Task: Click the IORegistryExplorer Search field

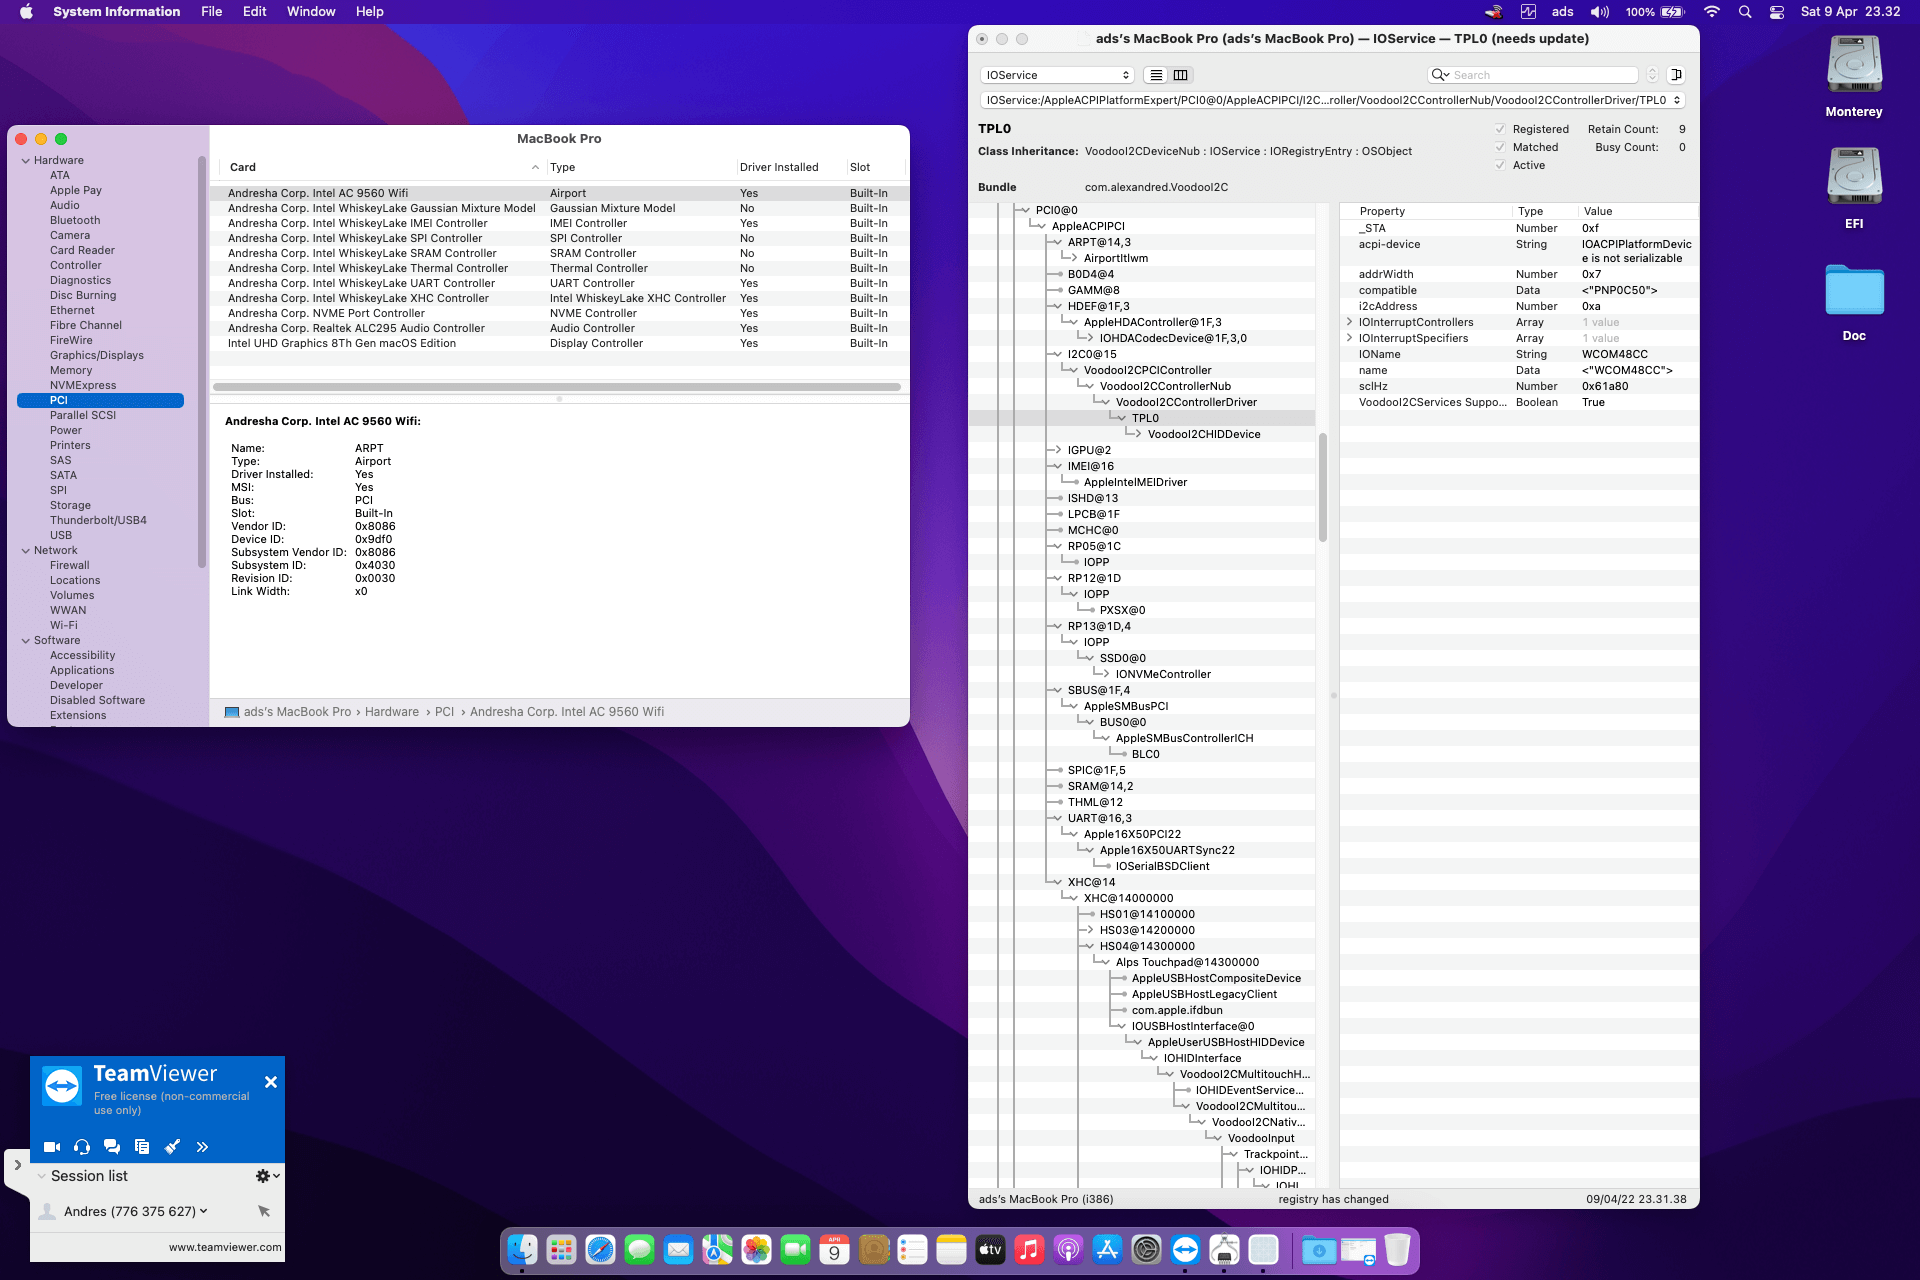Action: click(1533, 75)
